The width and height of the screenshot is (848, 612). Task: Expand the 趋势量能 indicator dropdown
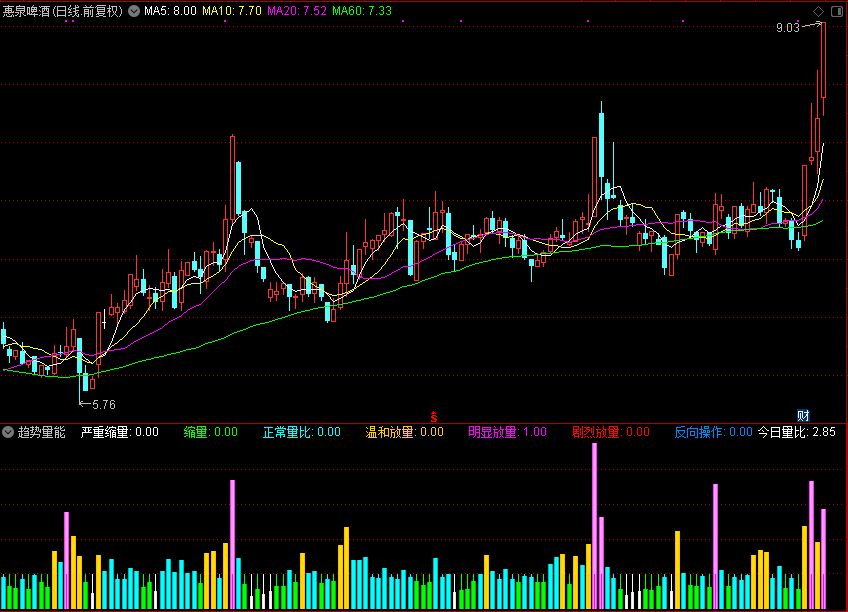click(8, 432)
